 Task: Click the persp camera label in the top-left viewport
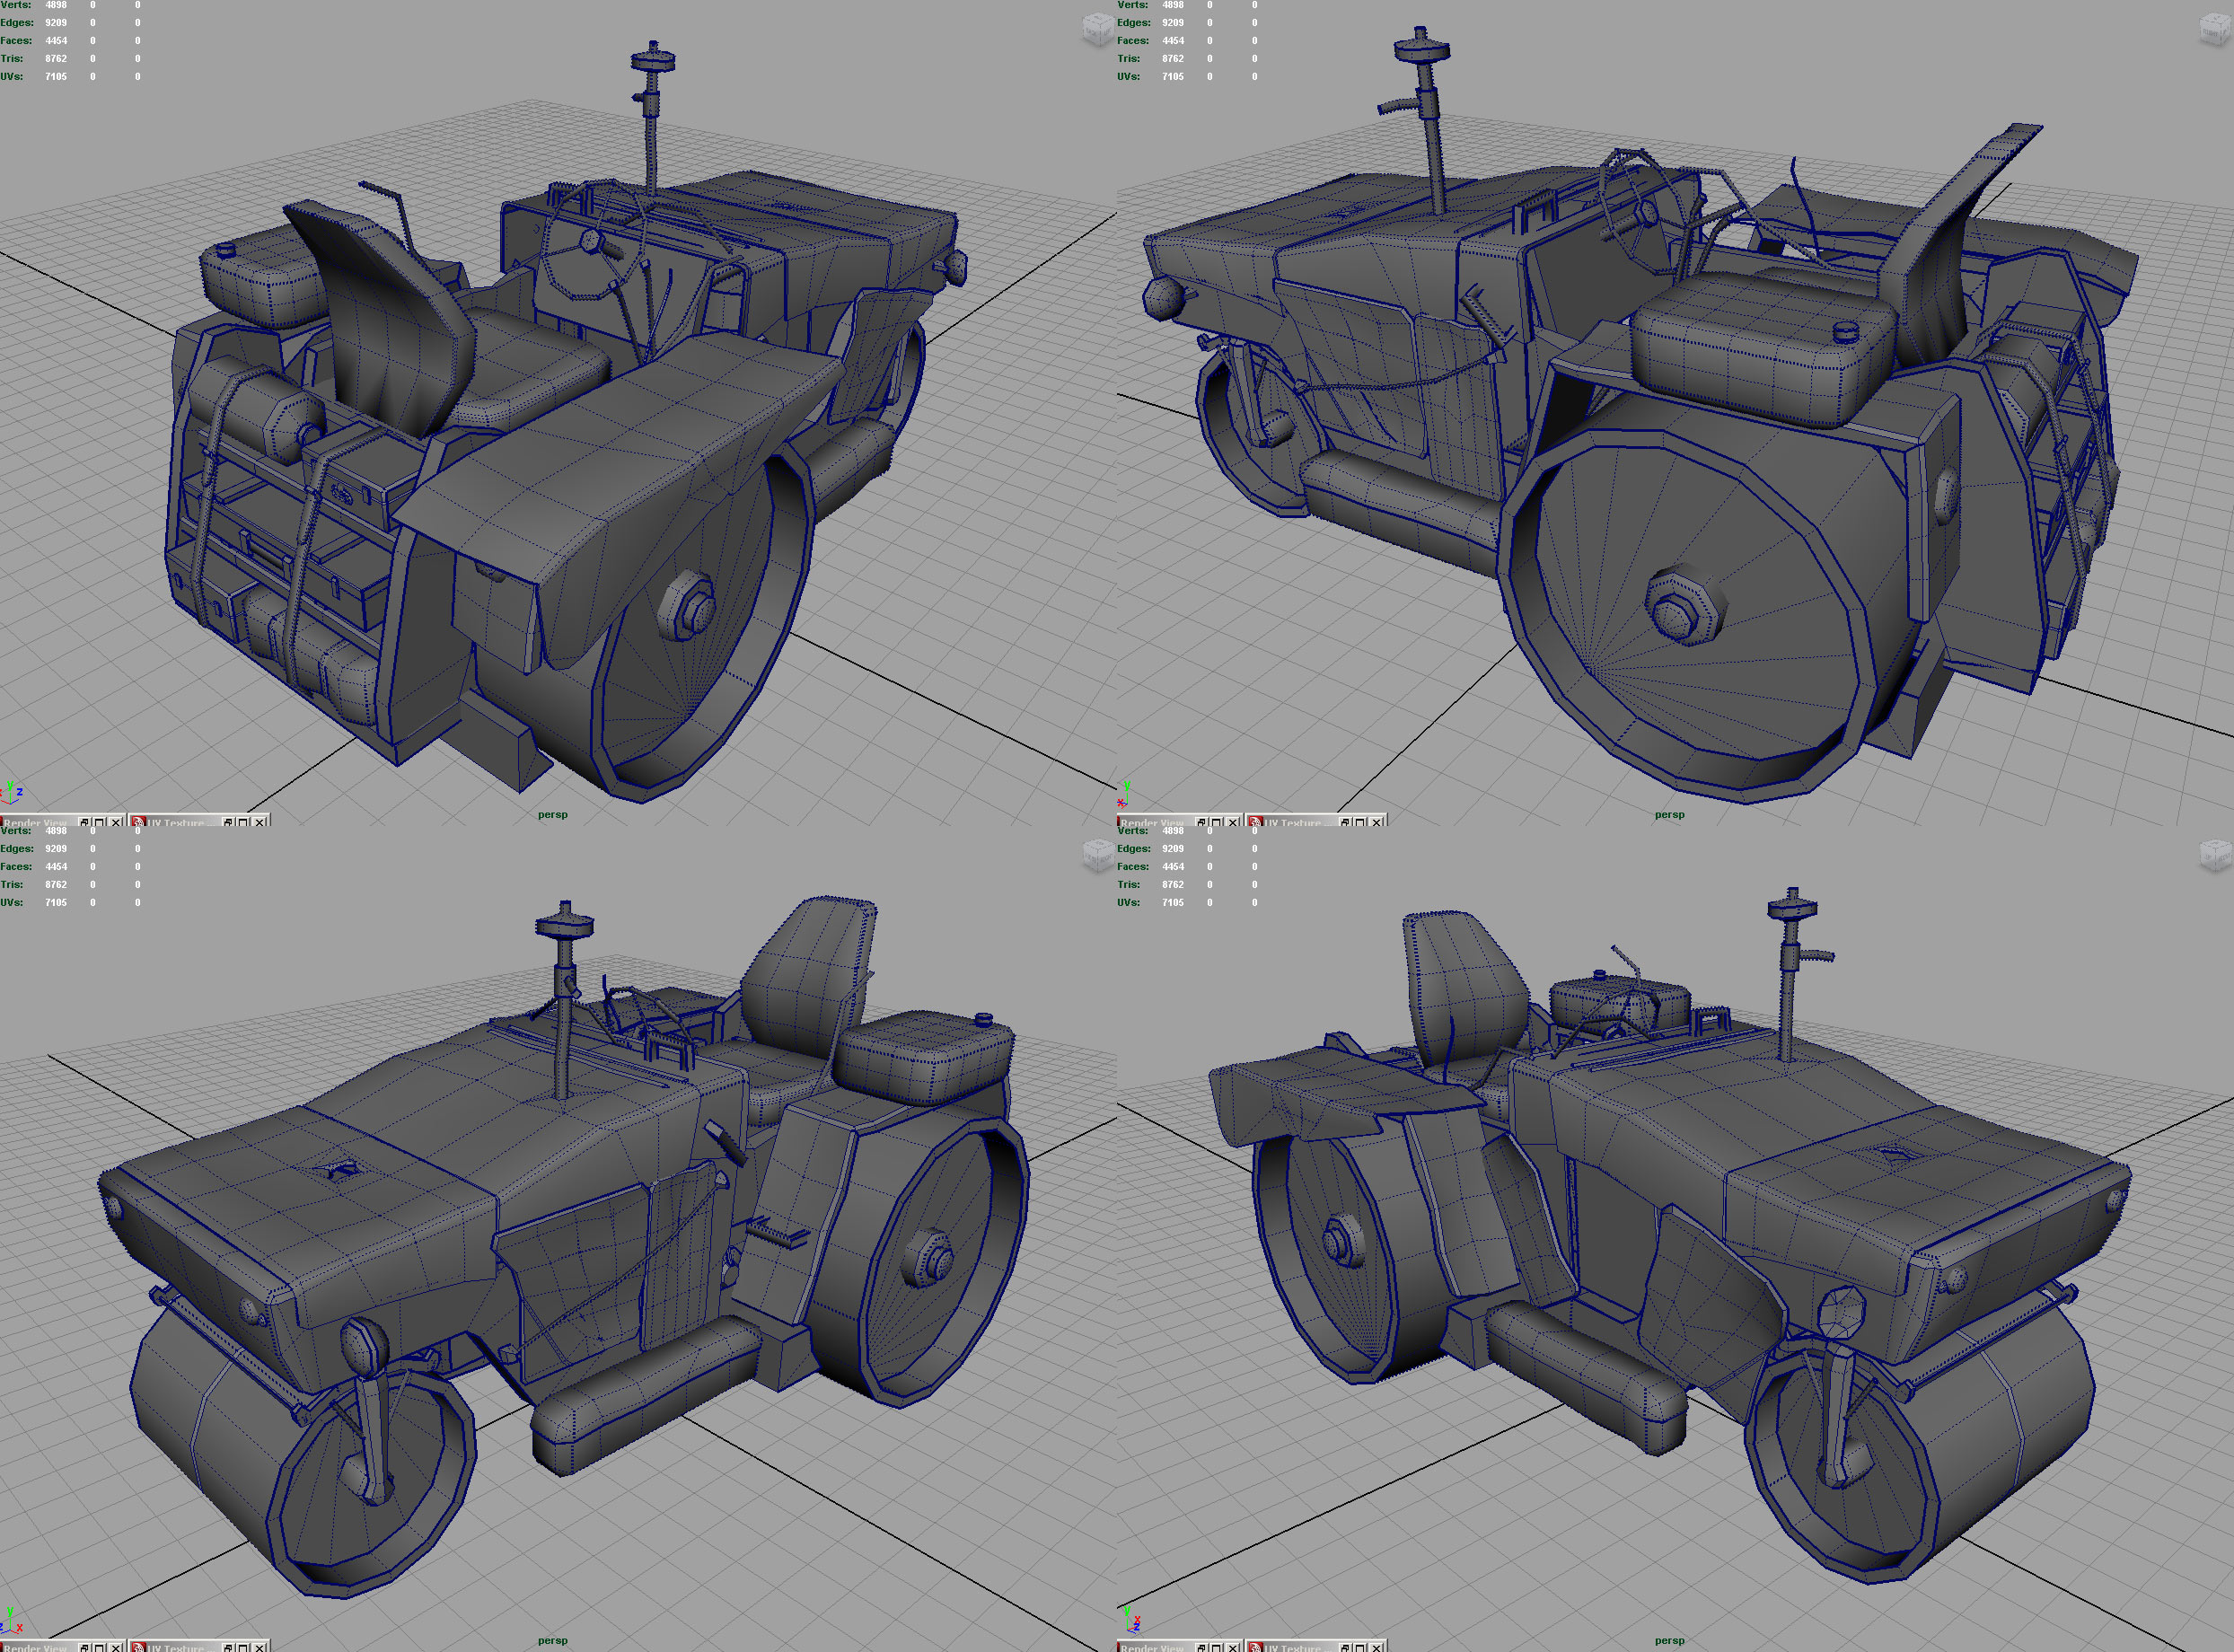coord(552,814)
